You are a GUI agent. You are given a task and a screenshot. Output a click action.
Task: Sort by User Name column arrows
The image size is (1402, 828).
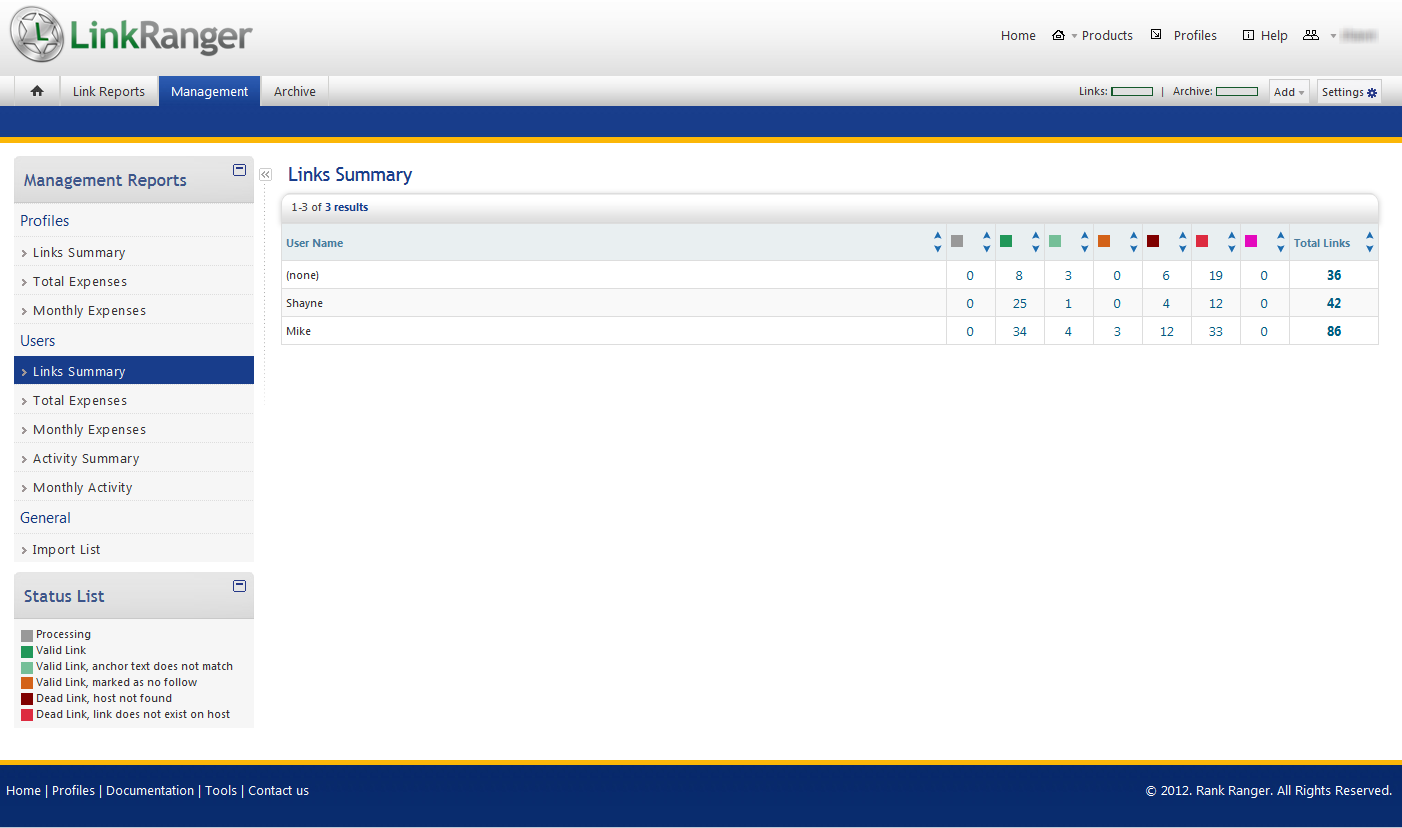click(937, 242)
